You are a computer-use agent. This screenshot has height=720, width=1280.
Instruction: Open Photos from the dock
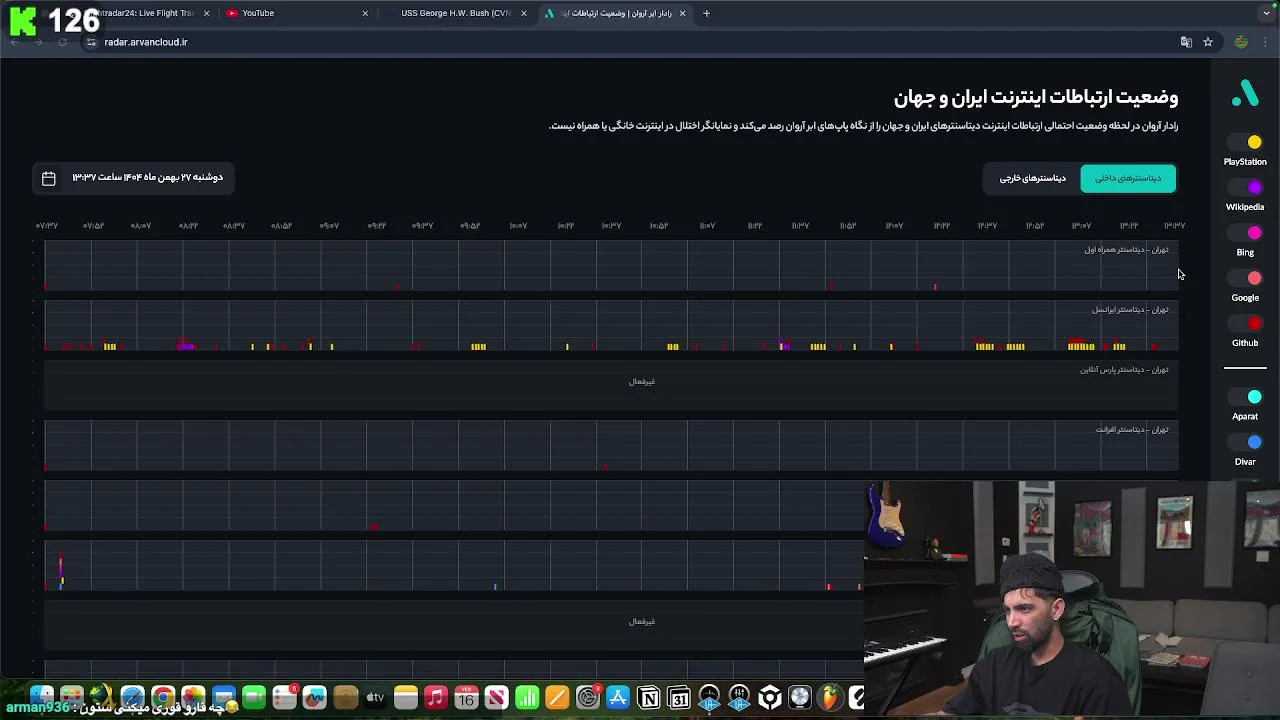[x=193, y=697]
